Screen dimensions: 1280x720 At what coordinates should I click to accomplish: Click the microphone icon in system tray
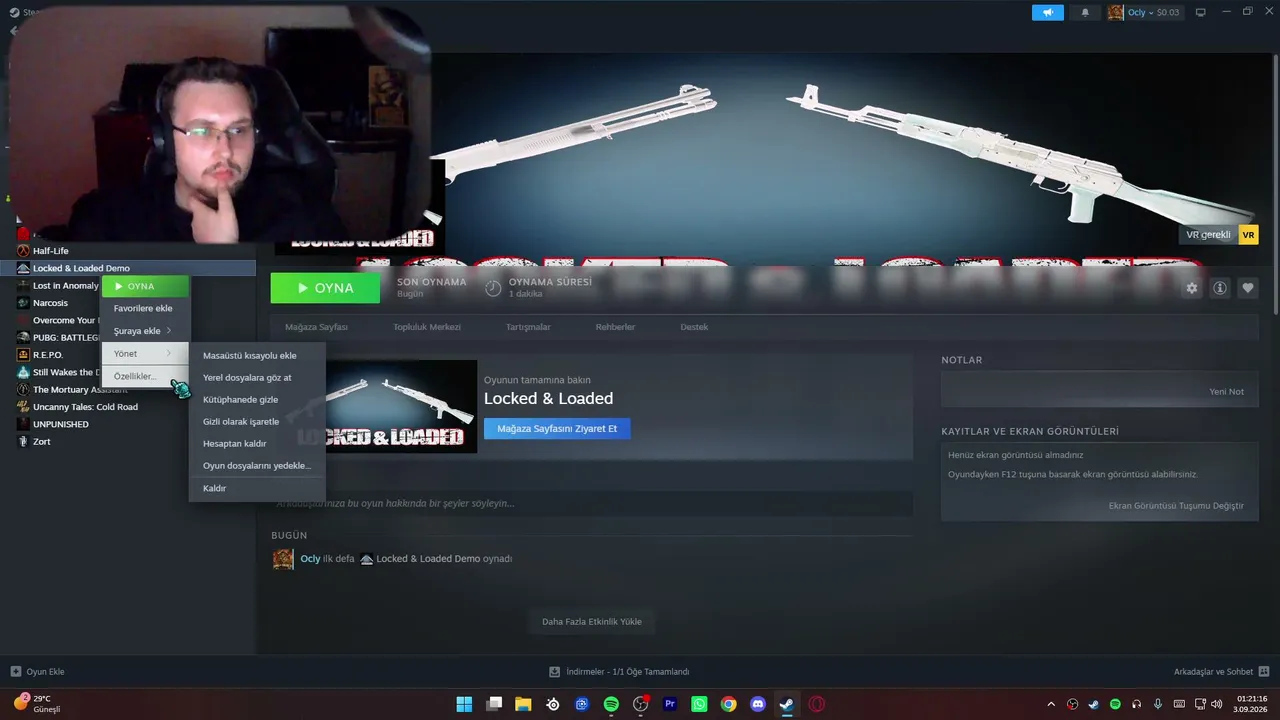(1158, 704)
